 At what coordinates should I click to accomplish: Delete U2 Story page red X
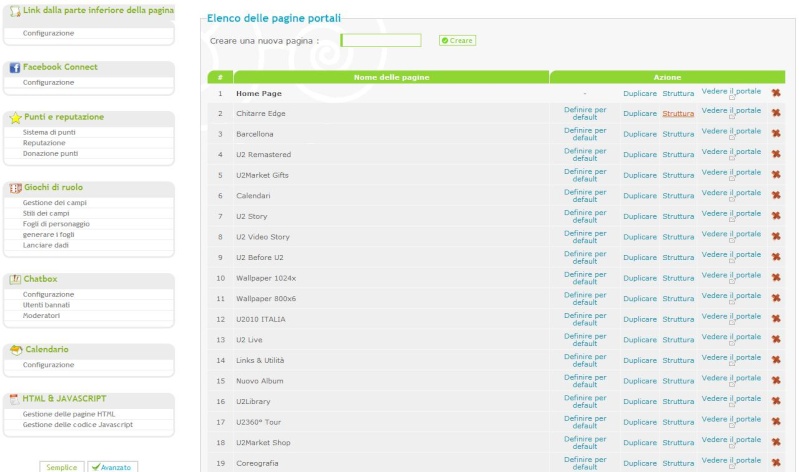776,216
